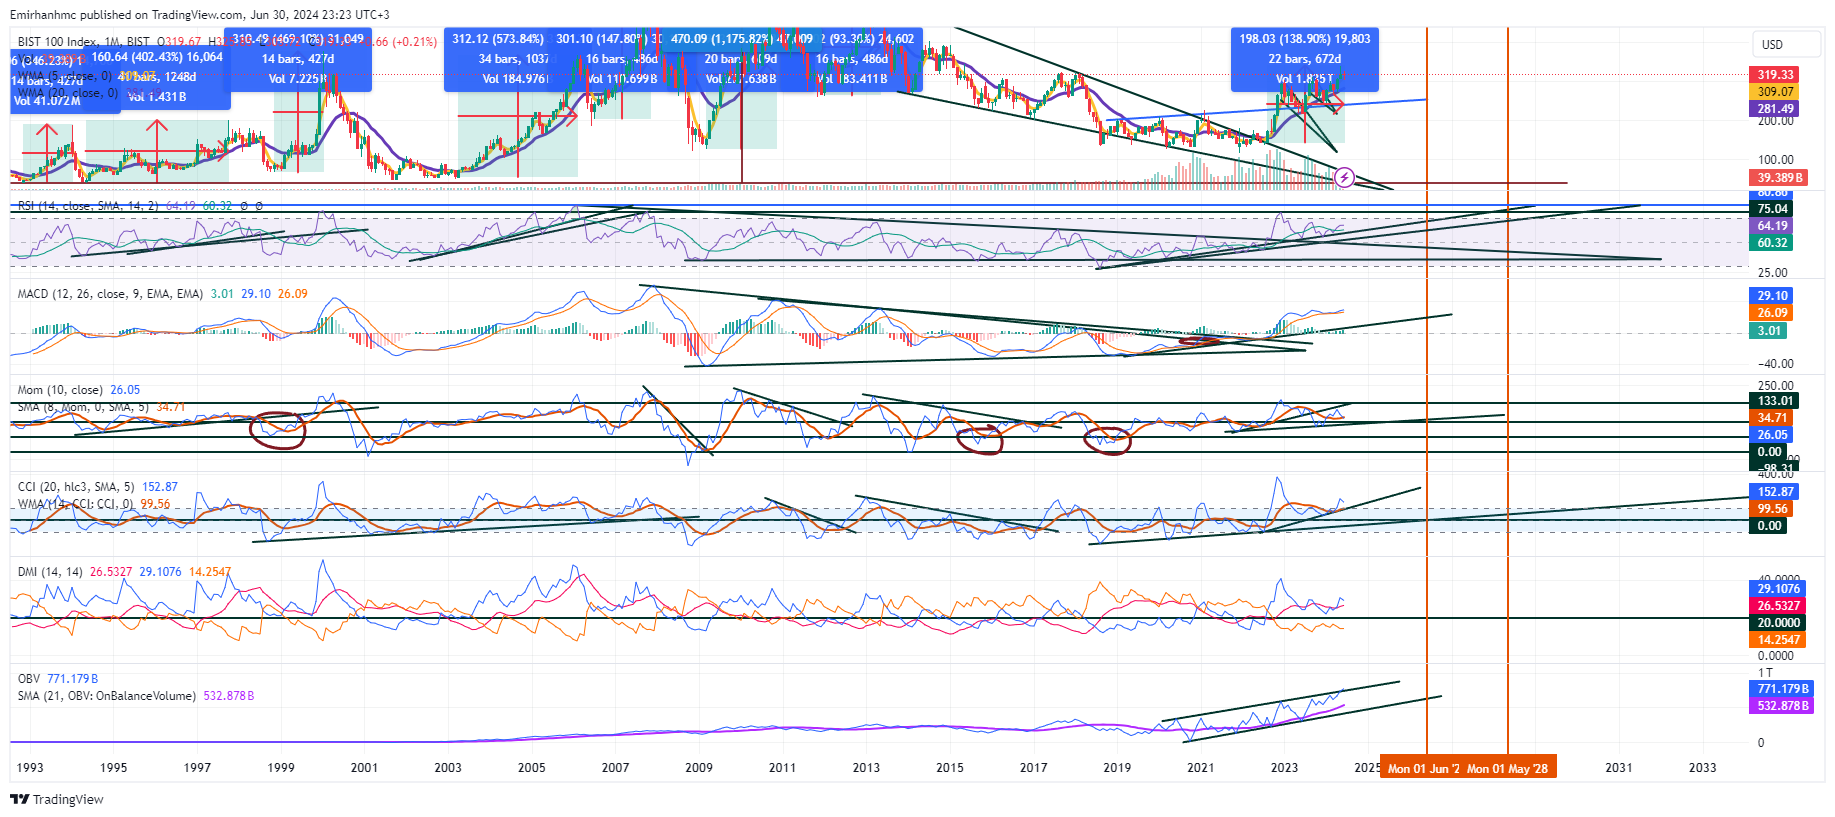Click the 34.71 momentum SMA label
The image size is (1835, 817).
tap(1773, 418)
